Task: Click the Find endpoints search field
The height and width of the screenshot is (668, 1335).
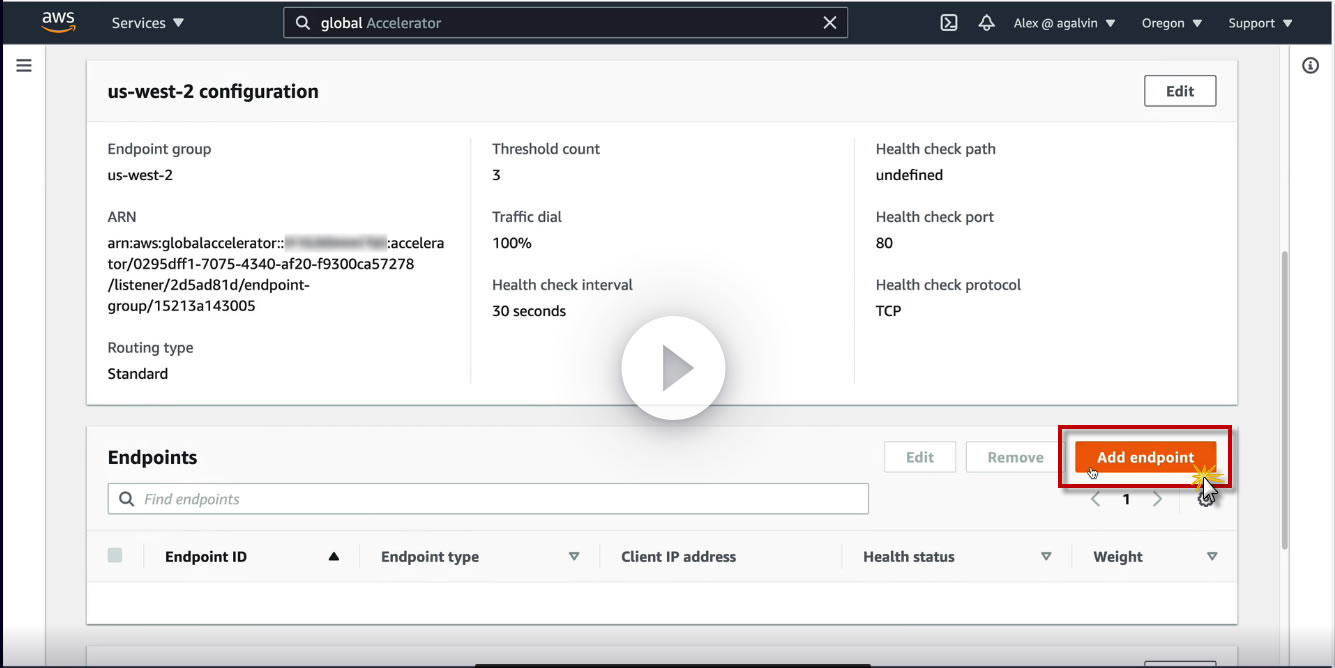Action: pyautogui.click(x=488, y=499)
